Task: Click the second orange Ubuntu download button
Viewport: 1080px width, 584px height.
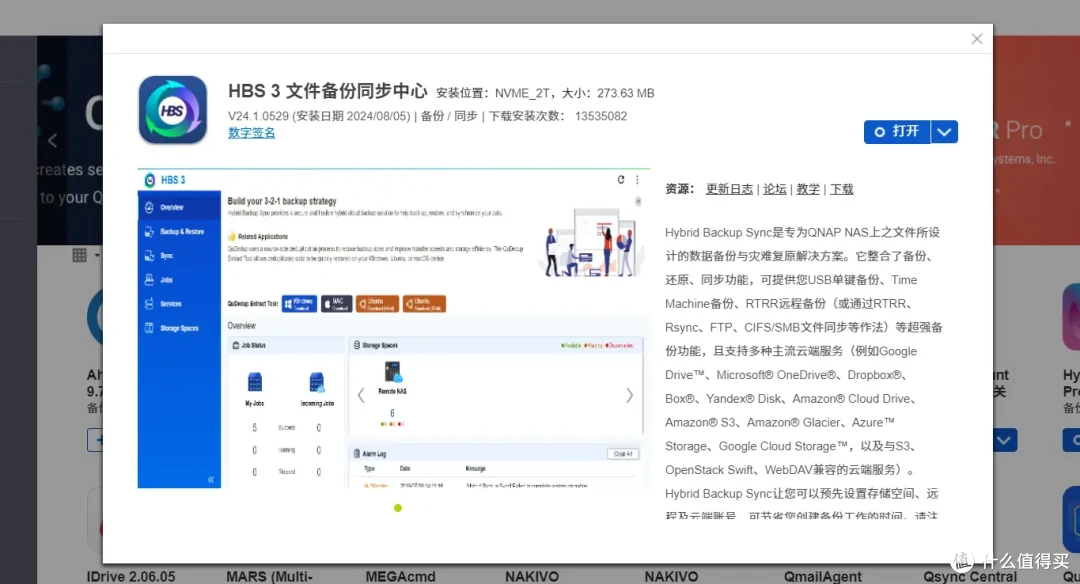Action: pos(424,304)
